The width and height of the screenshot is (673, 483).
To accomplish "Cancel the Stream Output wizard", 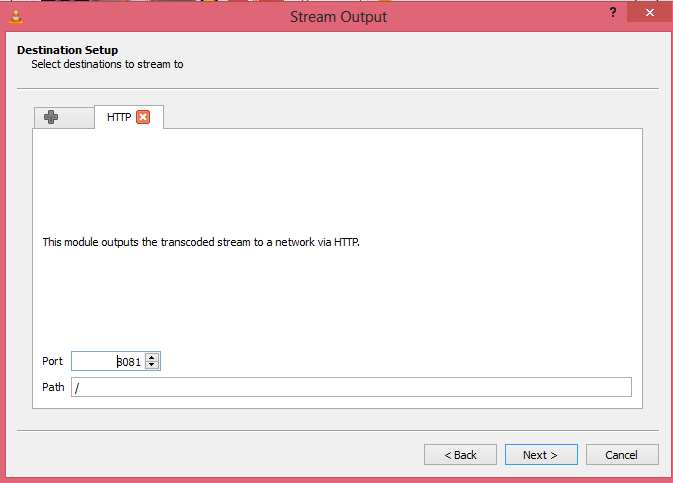I will 622,455.
